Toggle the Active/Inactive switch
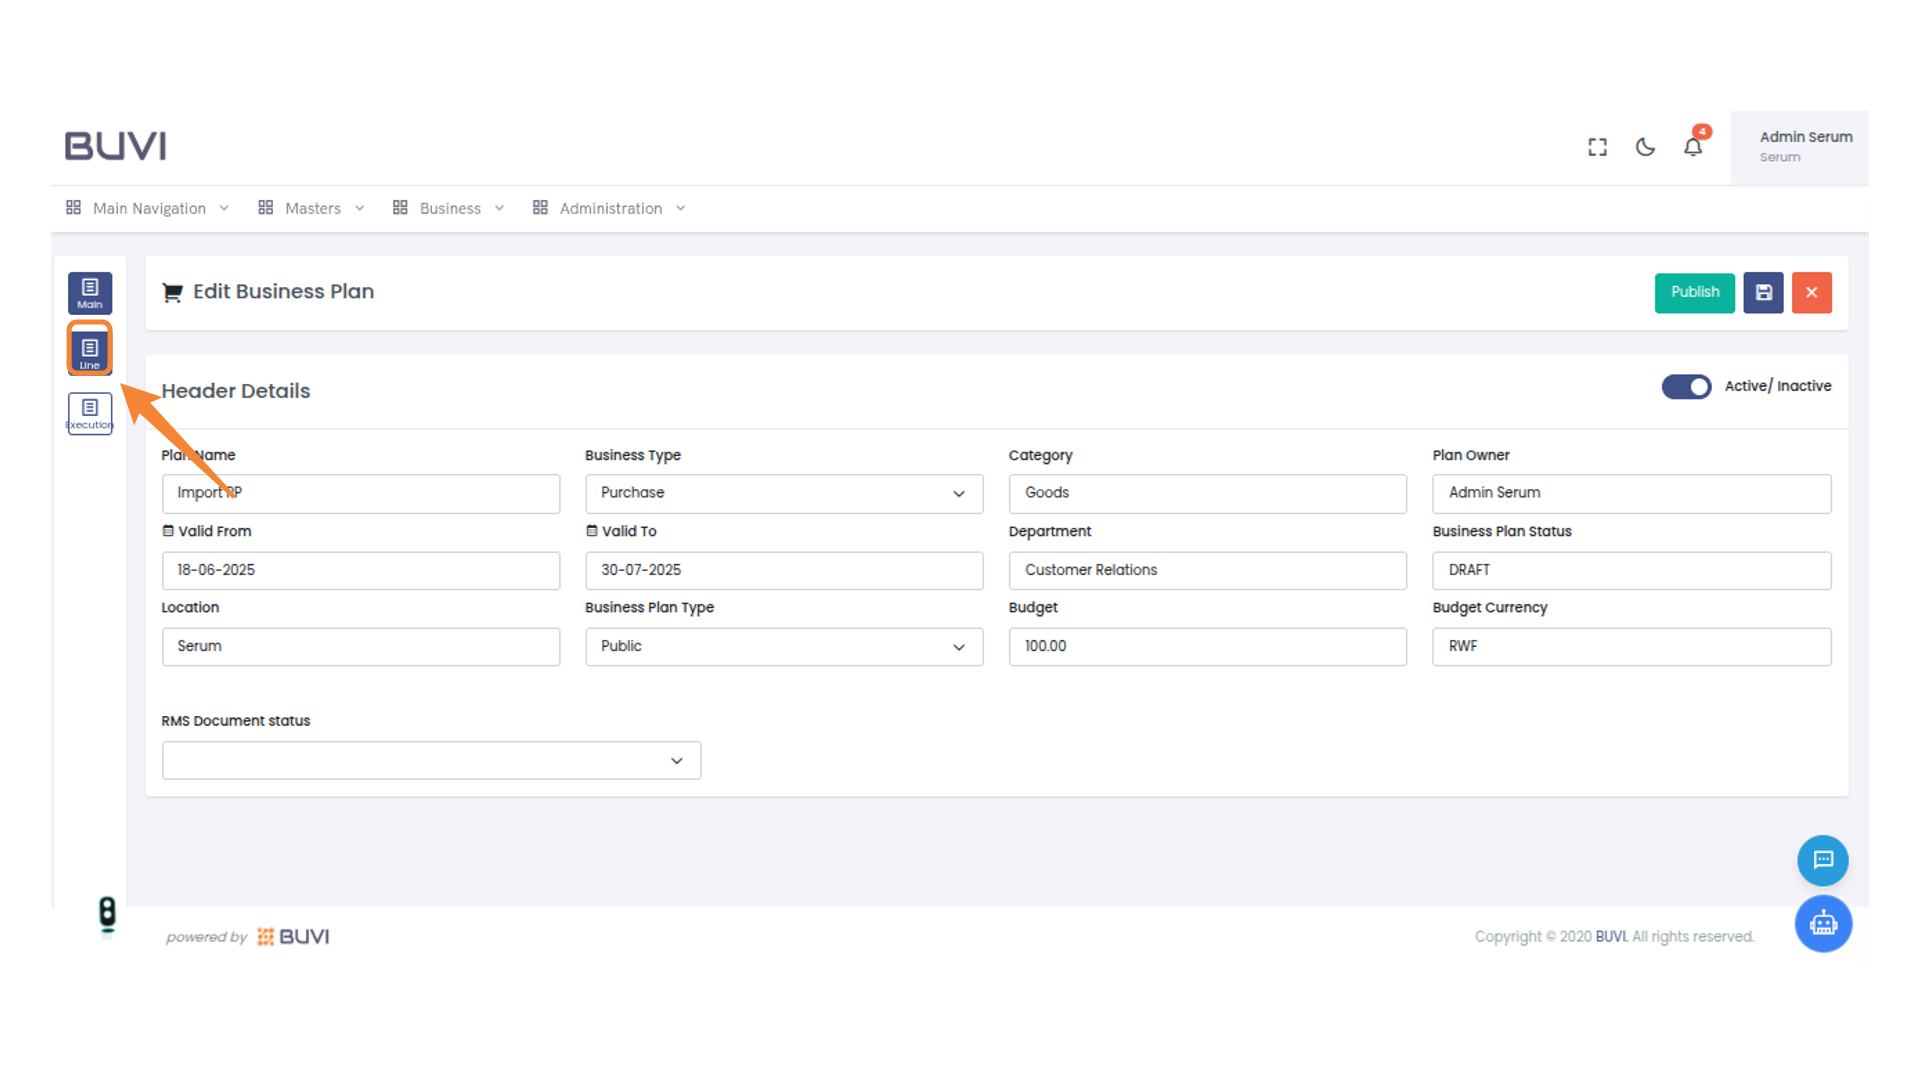 click(x=1686, y=387)
